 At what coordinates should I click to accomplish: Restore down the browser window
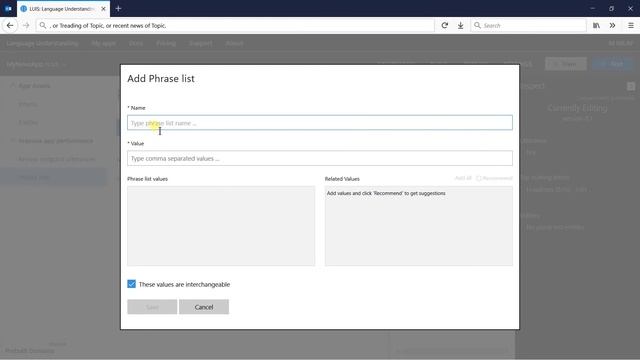611,8
